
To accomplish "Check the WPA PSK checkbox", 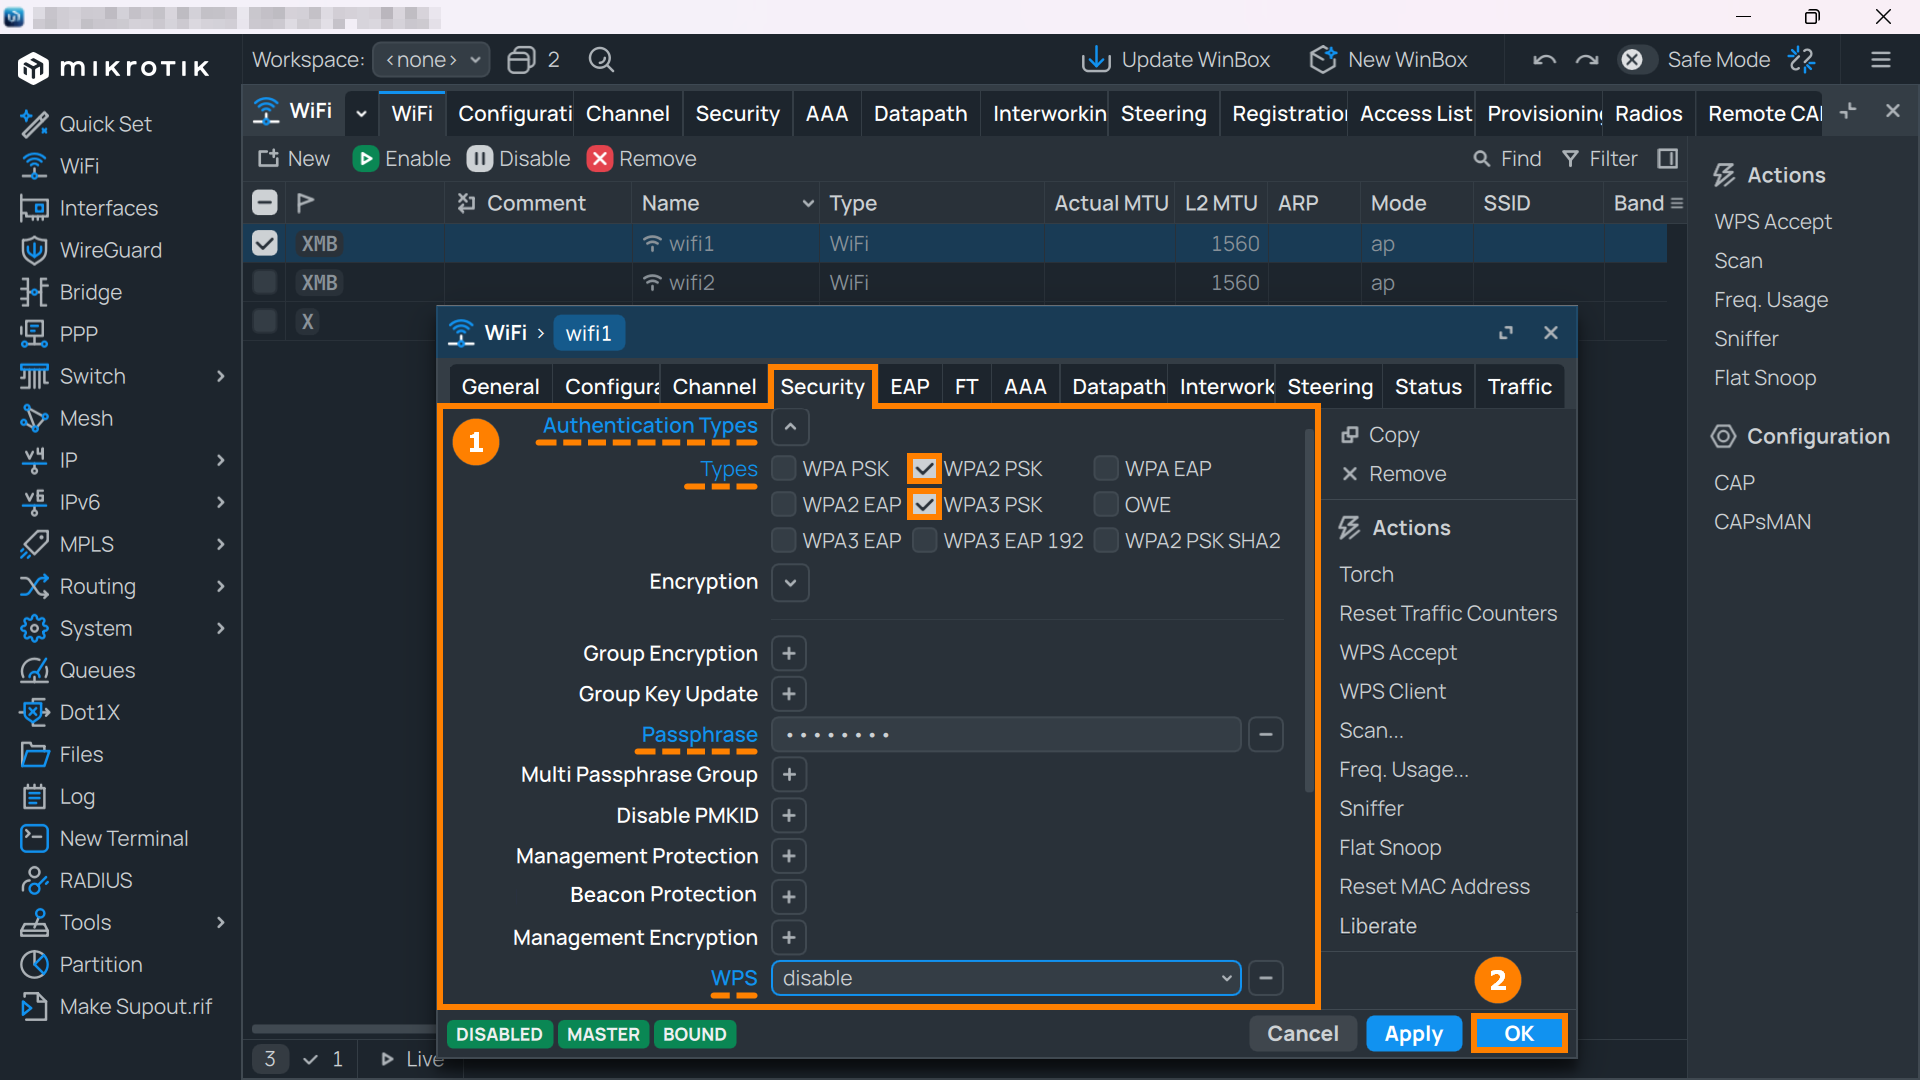I will [785, 468].
